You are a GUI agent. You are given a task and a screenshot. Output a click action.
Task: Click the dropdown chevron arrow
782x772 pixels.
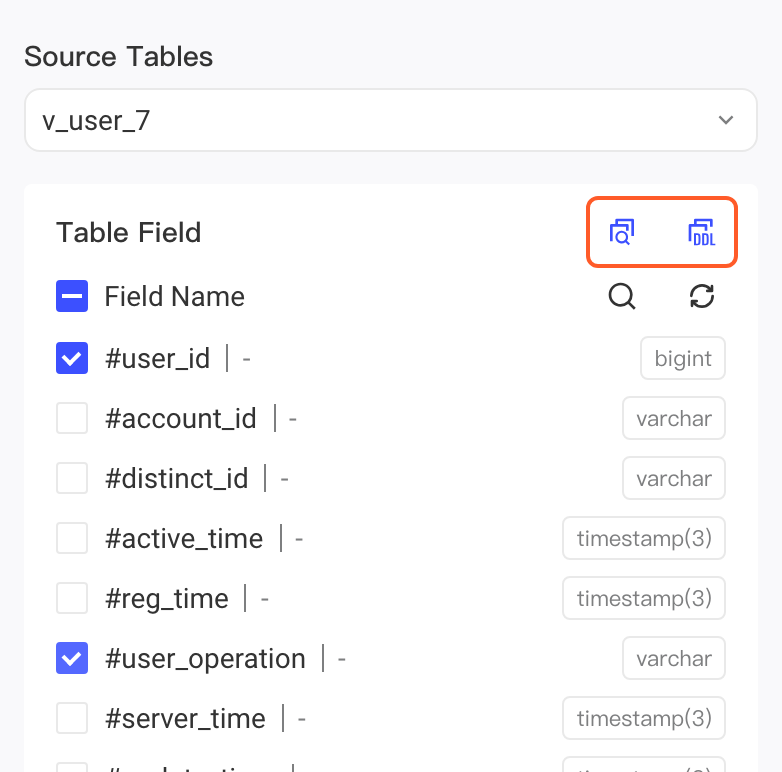coord(726,120)
